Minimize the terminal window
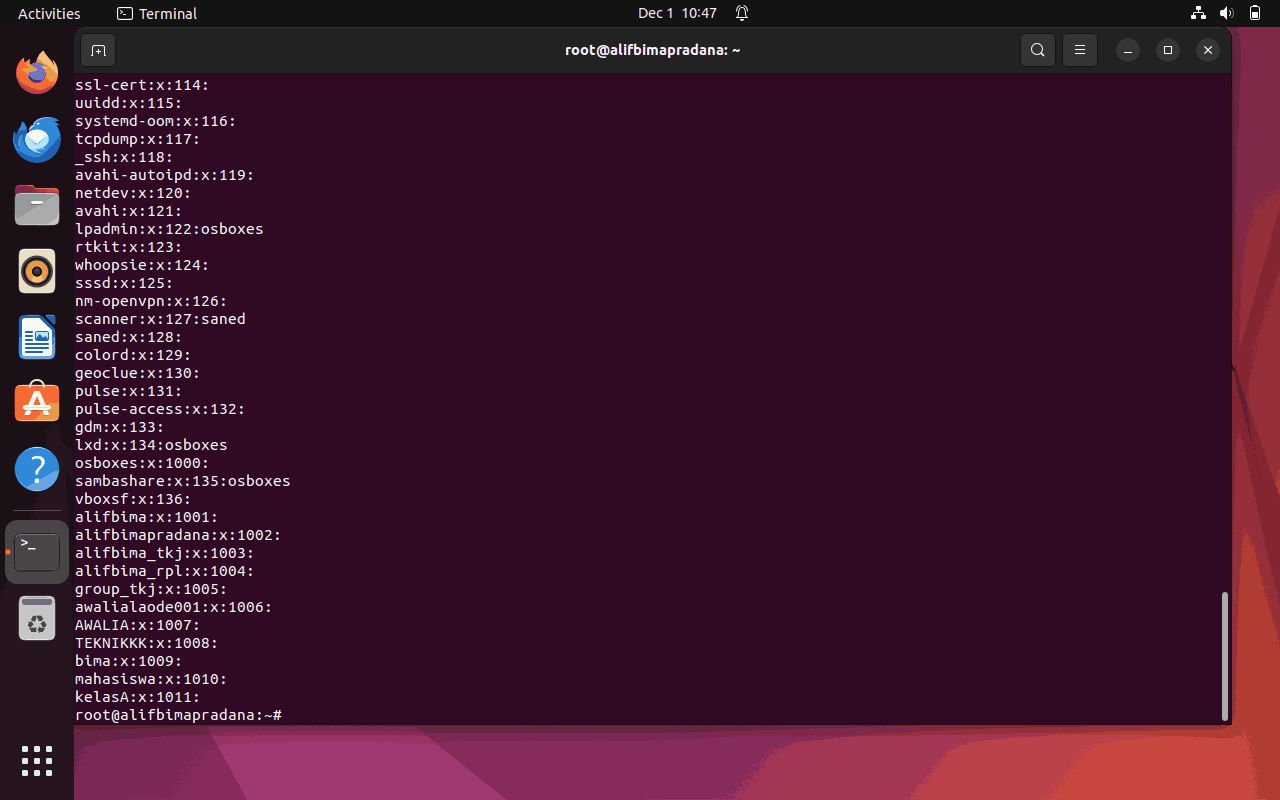The image size is (1280, 800). 1127,50
